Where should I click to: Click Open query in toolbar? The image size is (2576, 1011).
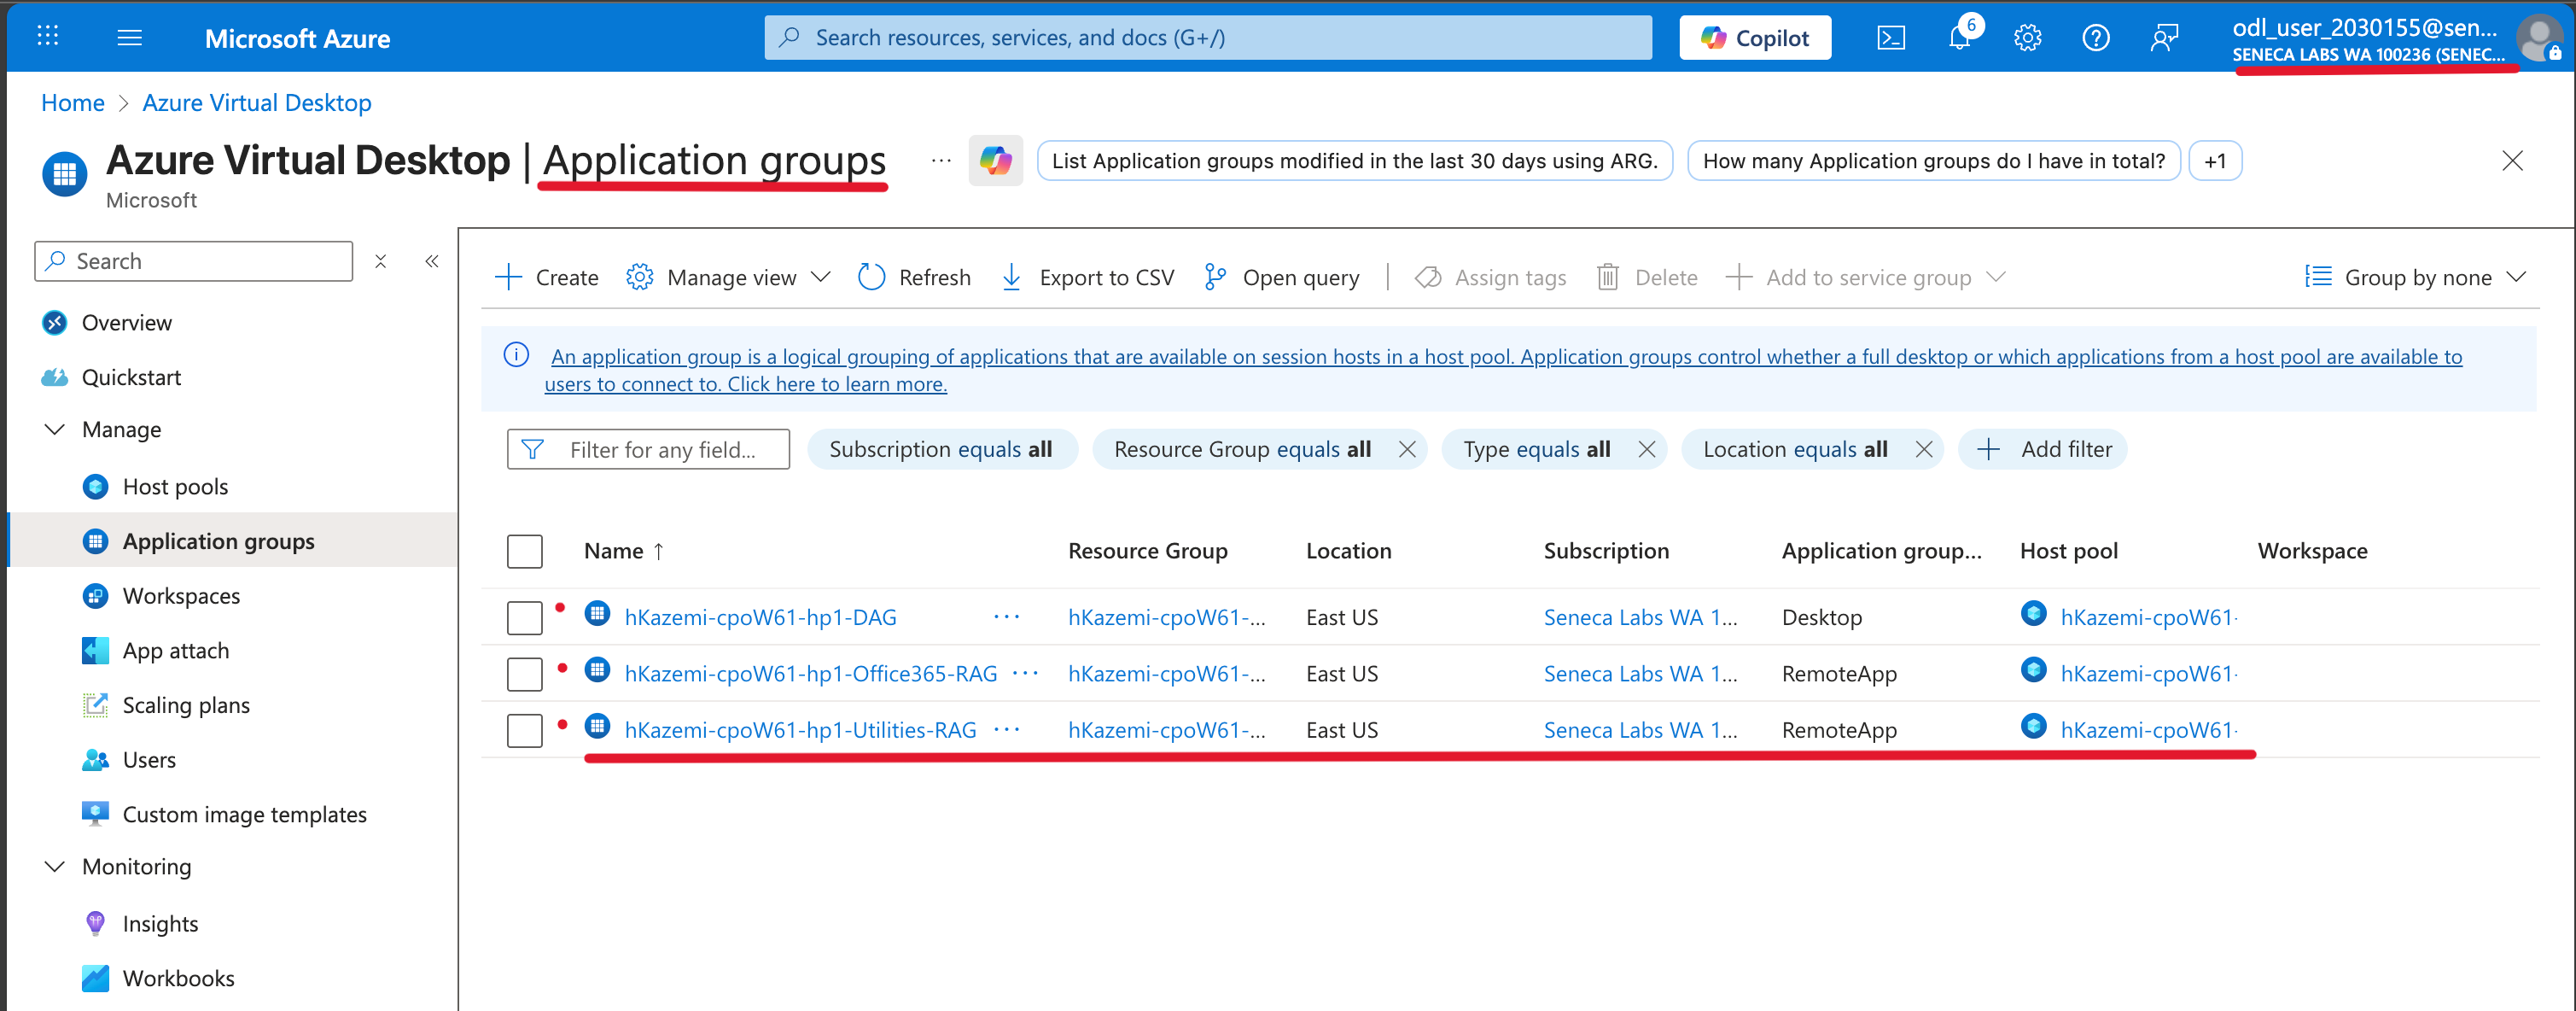(1282, 277)
